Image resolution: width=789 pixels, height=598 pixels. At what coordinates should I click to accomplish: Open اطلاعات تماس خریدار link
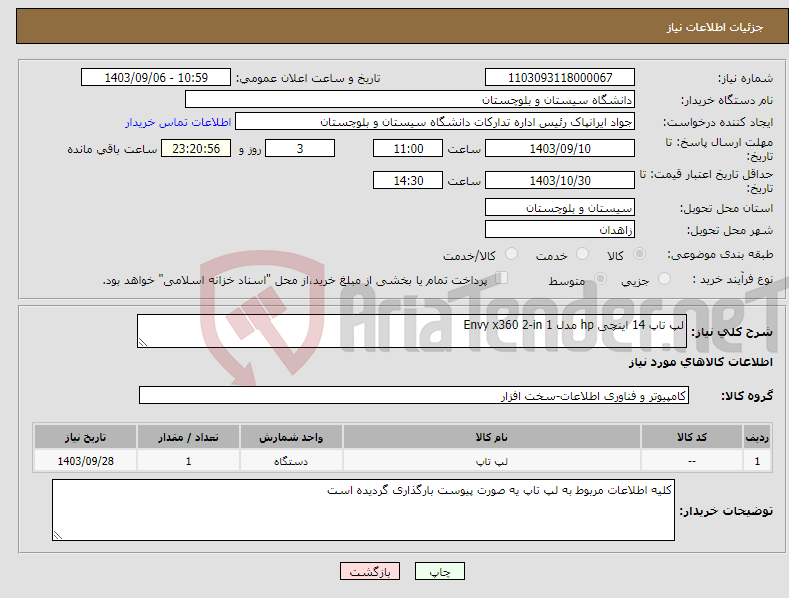(178, 122)
